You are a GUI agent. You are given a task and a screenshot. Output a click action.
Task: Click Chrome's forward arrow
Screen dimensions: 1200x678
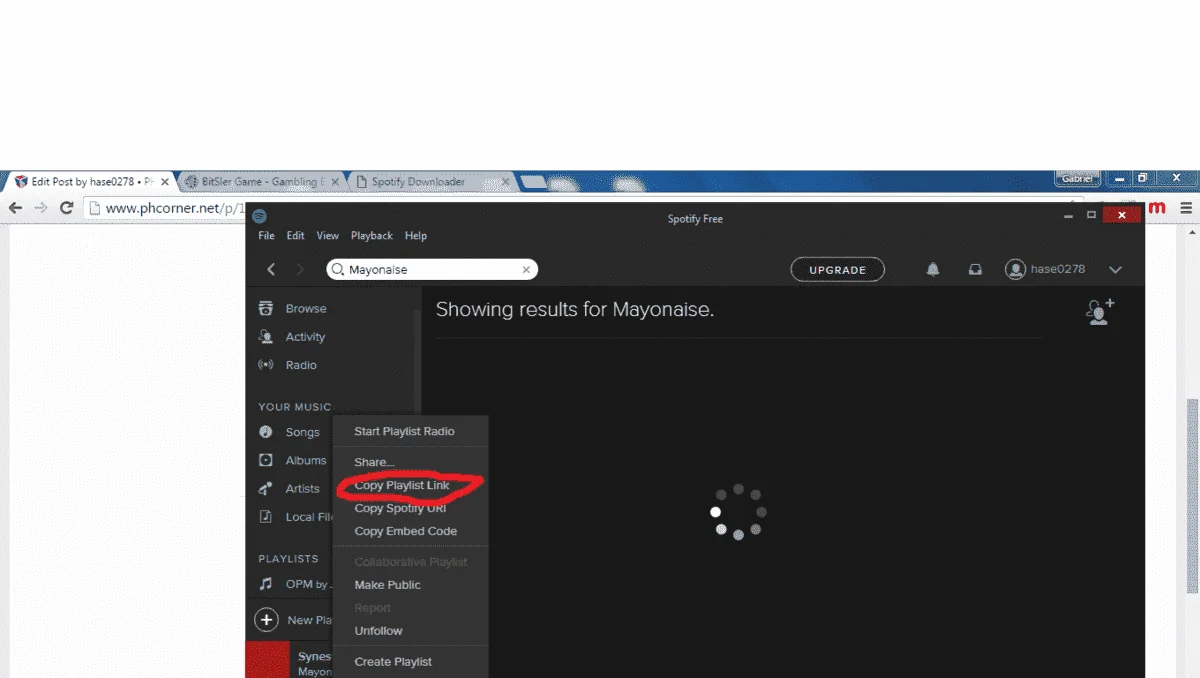(41, 208)
